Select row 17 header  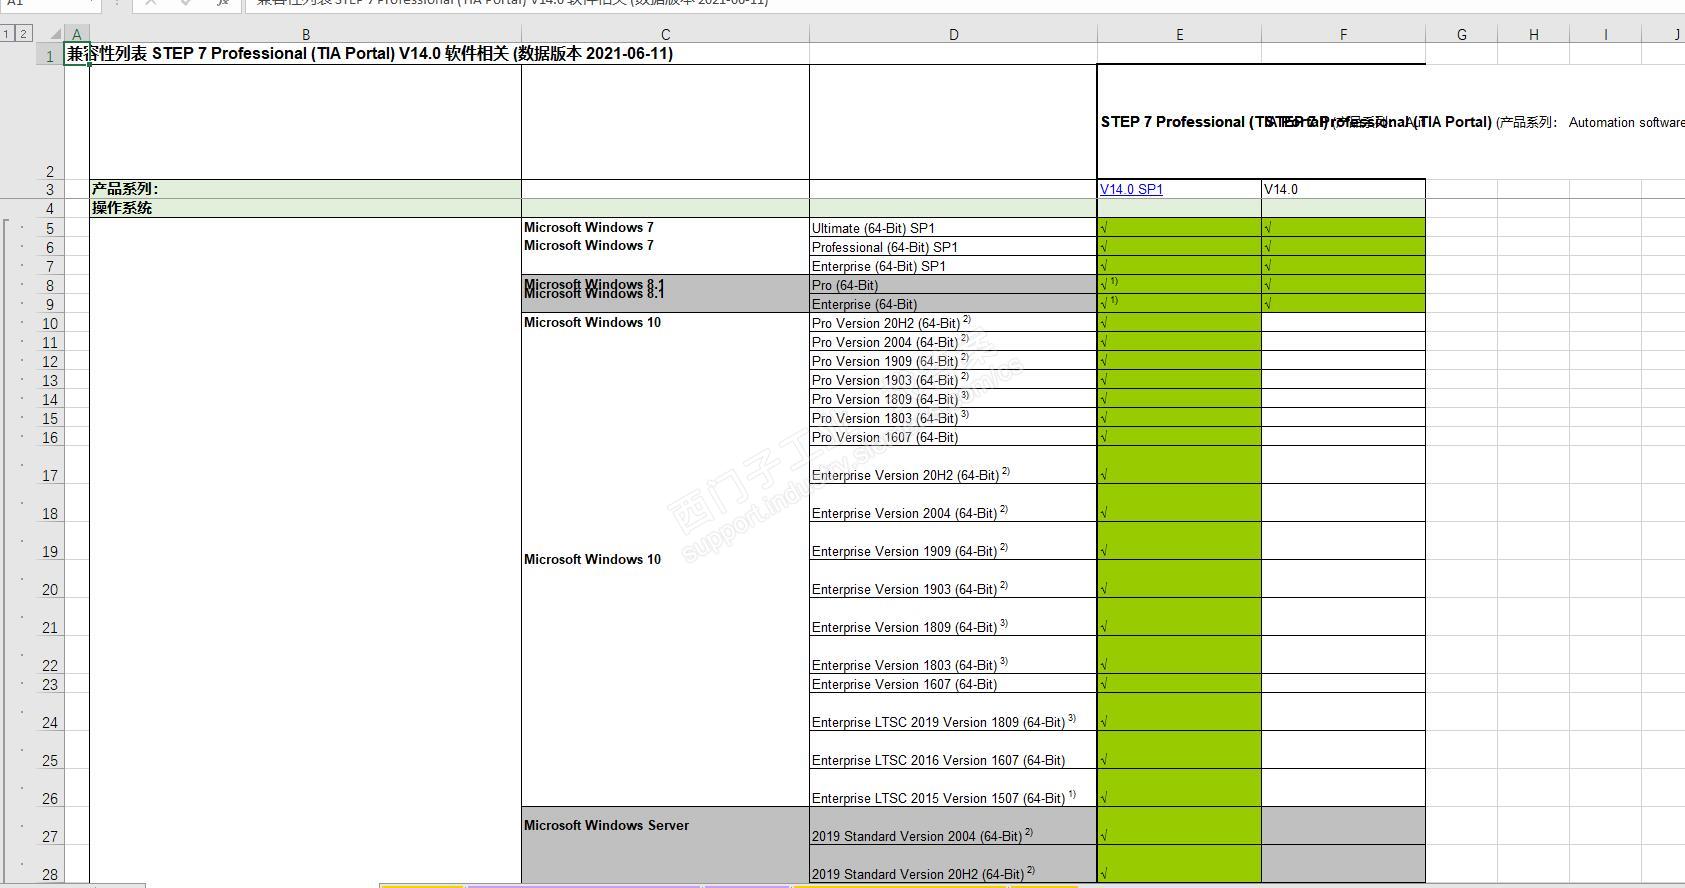click(x=49, y=465)
